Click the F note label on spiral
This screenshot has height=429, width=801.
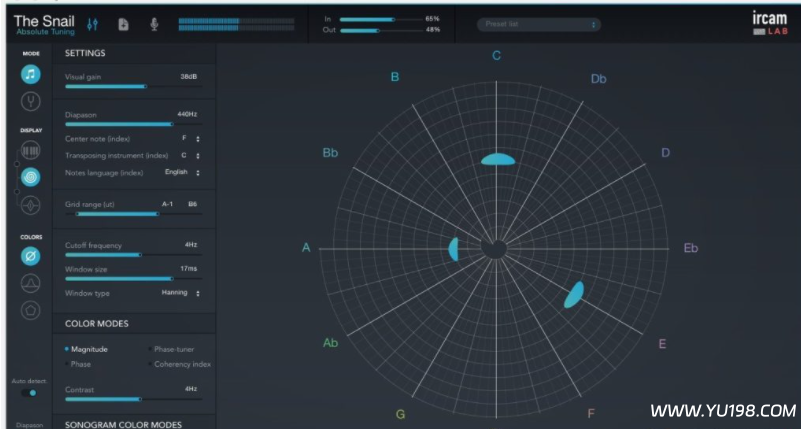point(591,414)
